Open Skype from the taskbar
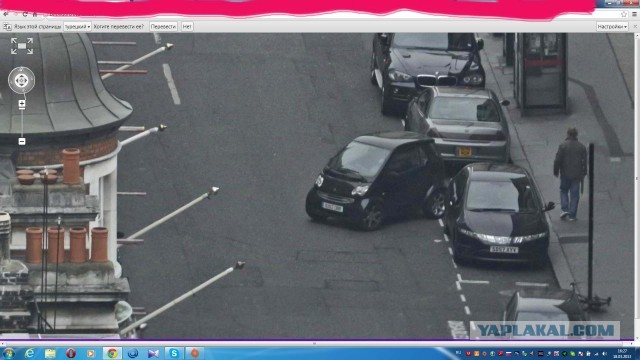 (x=174, y=353)
